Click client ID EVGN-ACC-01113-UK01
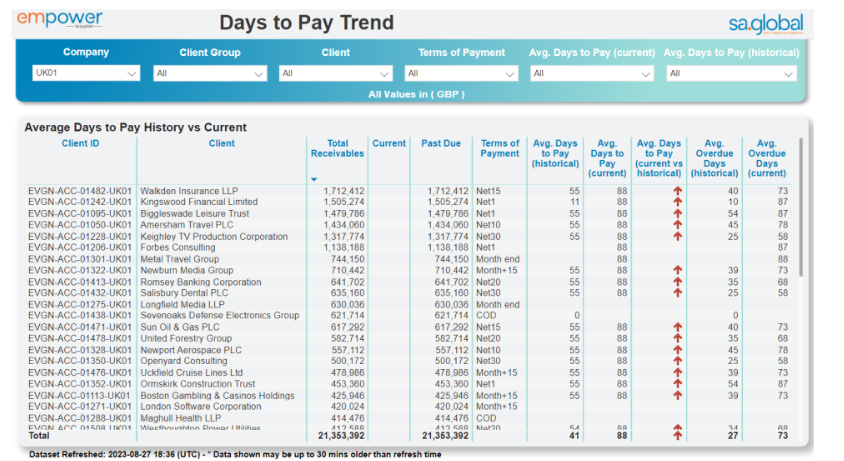The image size is (844, 461). coord(80,395)
